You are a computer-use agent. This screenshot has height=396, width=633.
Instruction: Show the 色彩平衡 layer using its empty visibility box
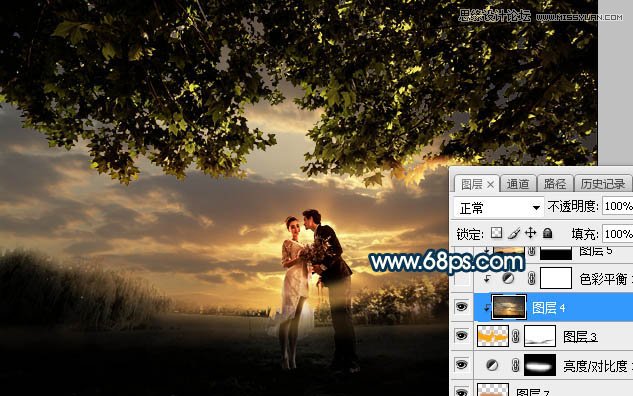462,279
